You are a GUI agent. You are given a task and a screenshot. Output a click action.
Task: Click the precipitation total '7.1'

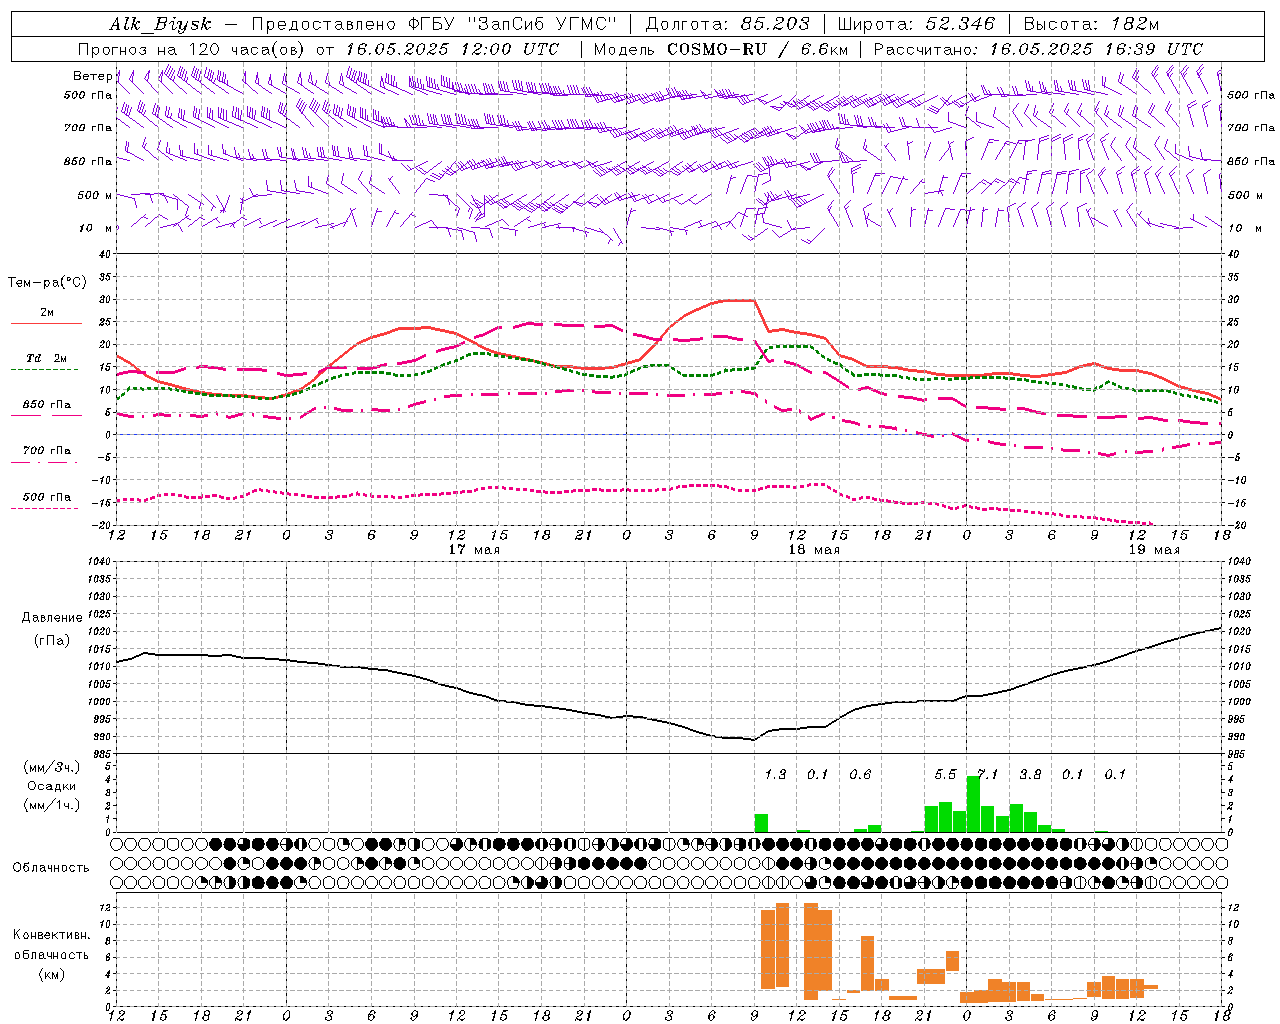tap(988, 774)
